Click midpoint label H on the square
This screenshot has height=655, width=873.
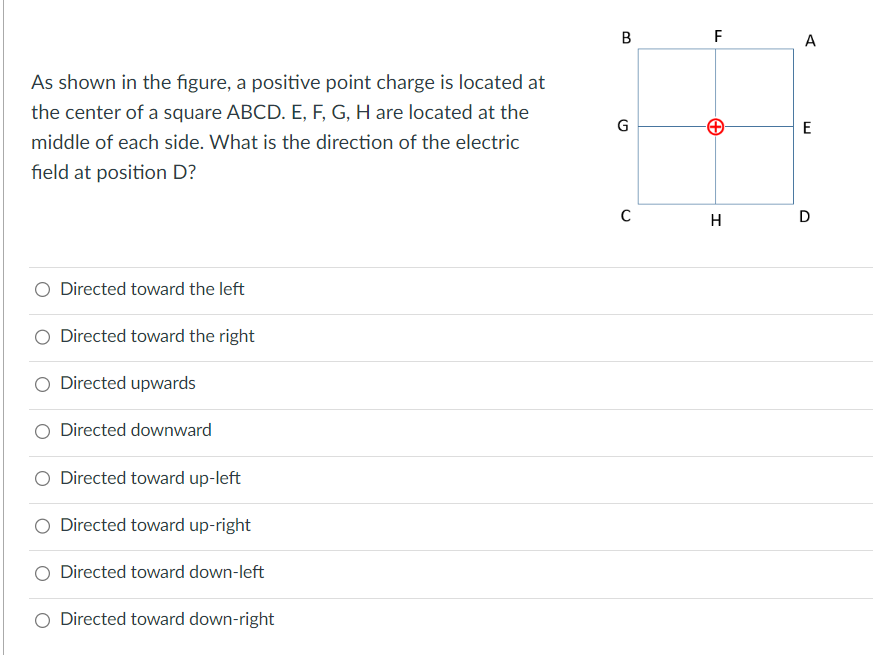click(x=715, y=221)
